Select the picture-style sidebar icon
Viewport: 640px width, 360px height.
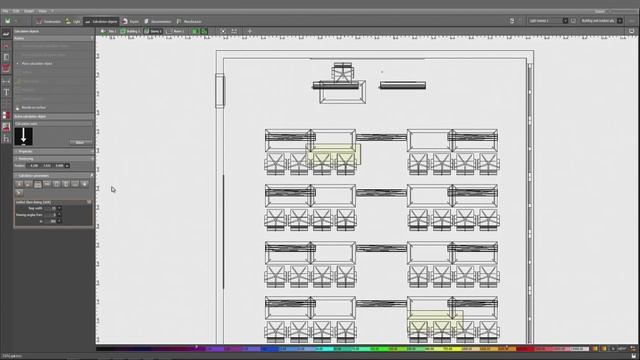pos(6,127)
